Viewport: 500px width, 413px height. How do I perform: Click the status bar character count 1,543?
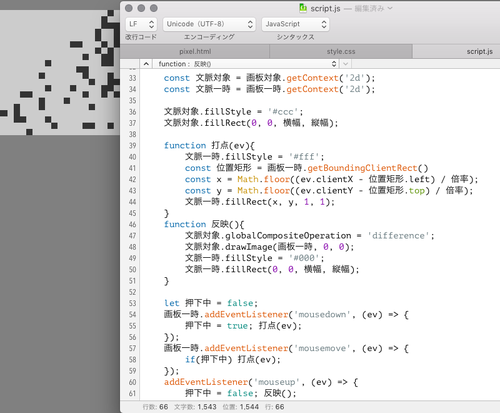tap(207, 407)
